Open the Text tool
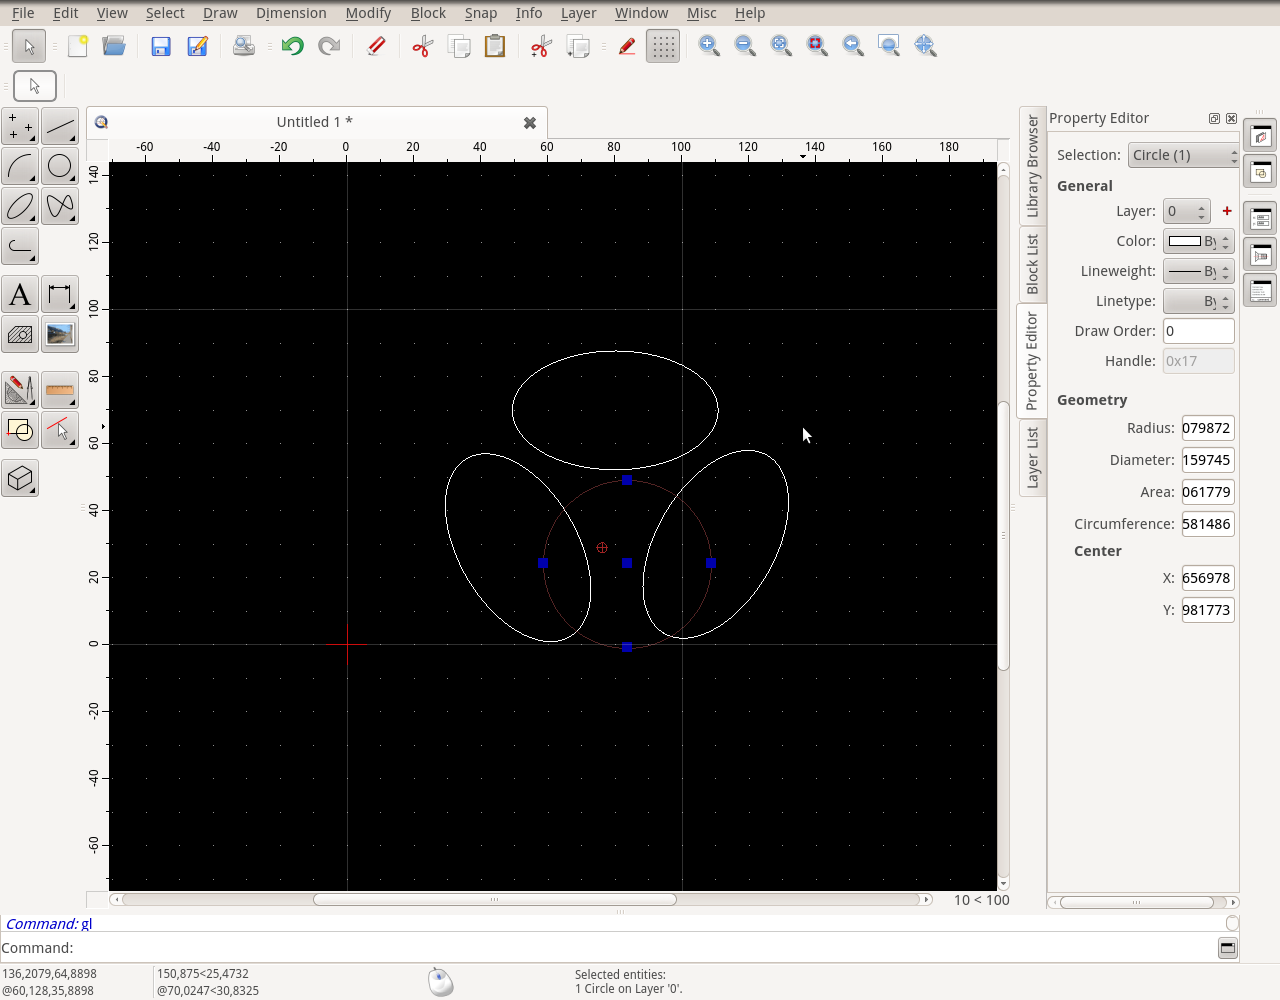The image size is (1280, 1000). click(x=20, y=294)
